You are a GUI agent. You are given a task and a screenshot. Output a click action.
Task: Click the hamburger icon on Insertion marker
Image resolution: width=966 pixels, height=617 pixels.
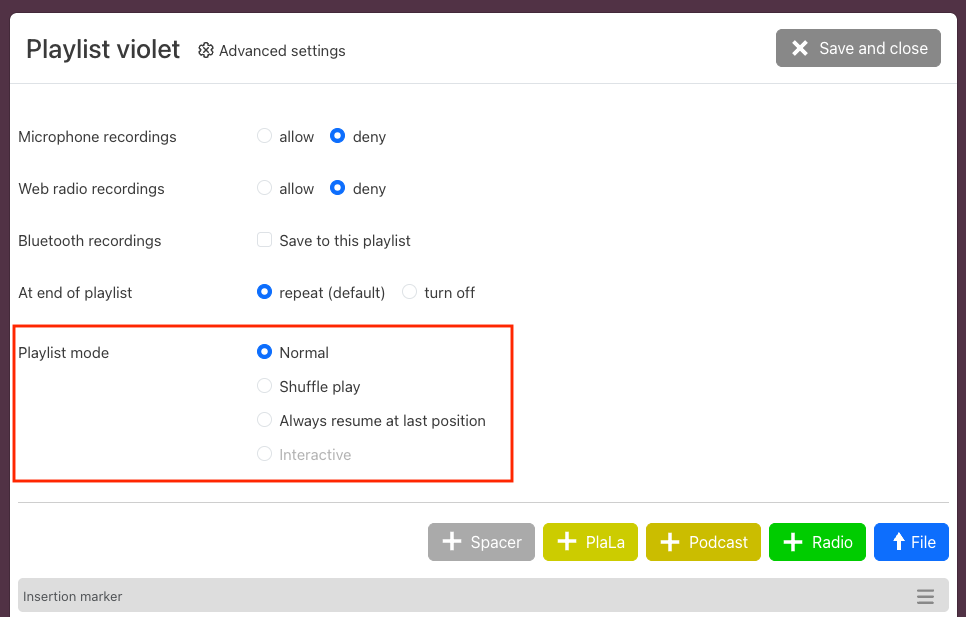(x=925, y=597)
